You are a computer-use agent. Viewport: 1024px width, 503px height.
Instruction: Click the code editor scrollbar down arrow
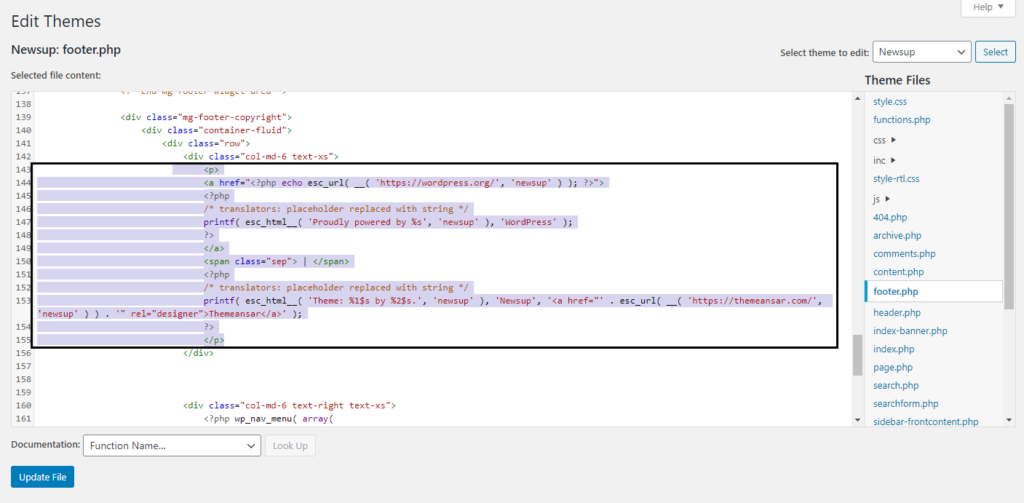(x=857, y=420)
